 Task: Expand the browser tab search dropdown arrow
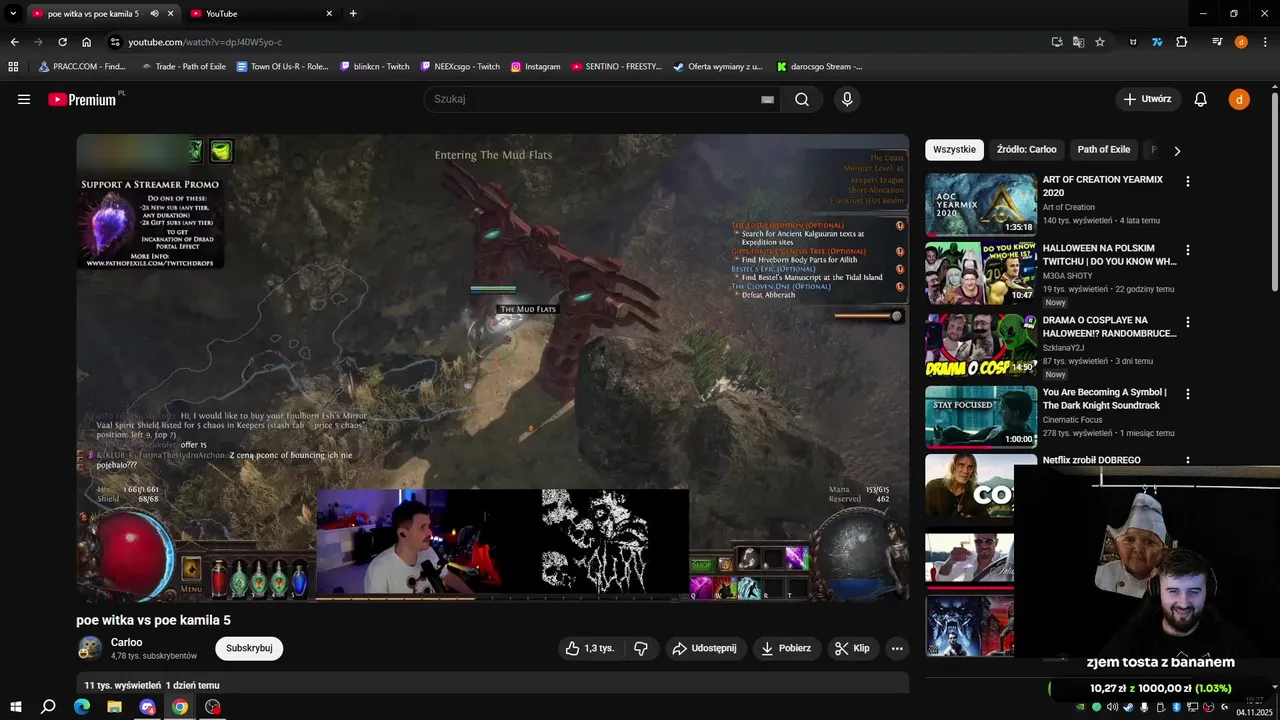[14, 14]
